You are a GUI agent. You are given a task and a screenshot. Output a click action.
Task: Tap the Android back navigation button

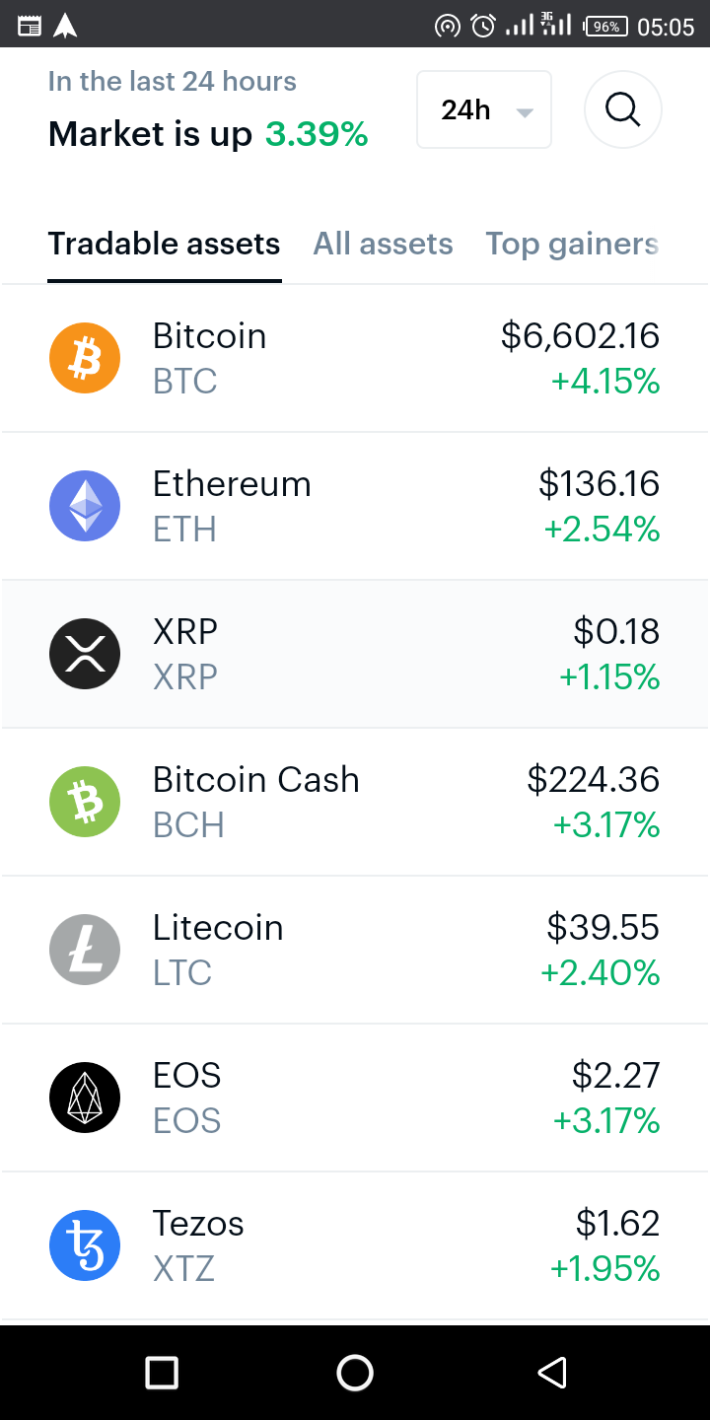552,1372
